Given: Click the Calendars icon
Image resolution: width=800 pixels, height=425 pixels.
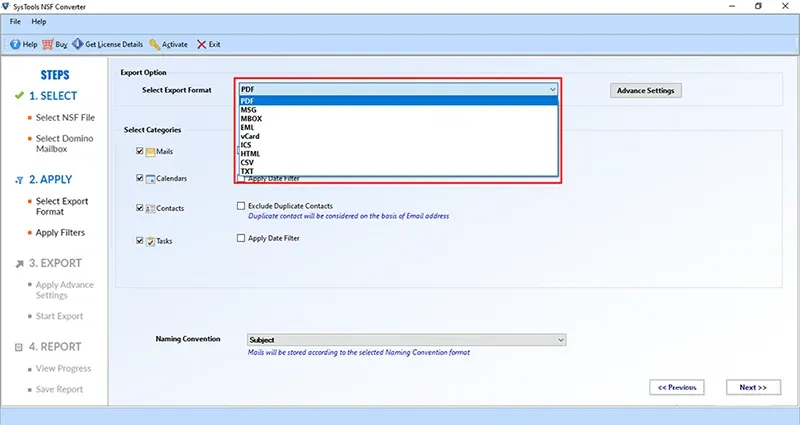Looking at the screenshot, I should pyautogui.click(x=151, y=179).
